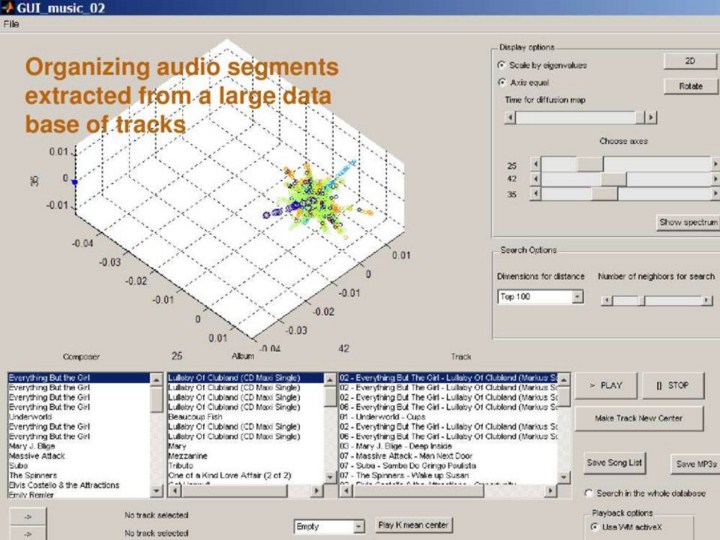This screenshot has width=720, height=540.
Task: Select Use WM activeX playback option
Action: [x=594, y=526]
